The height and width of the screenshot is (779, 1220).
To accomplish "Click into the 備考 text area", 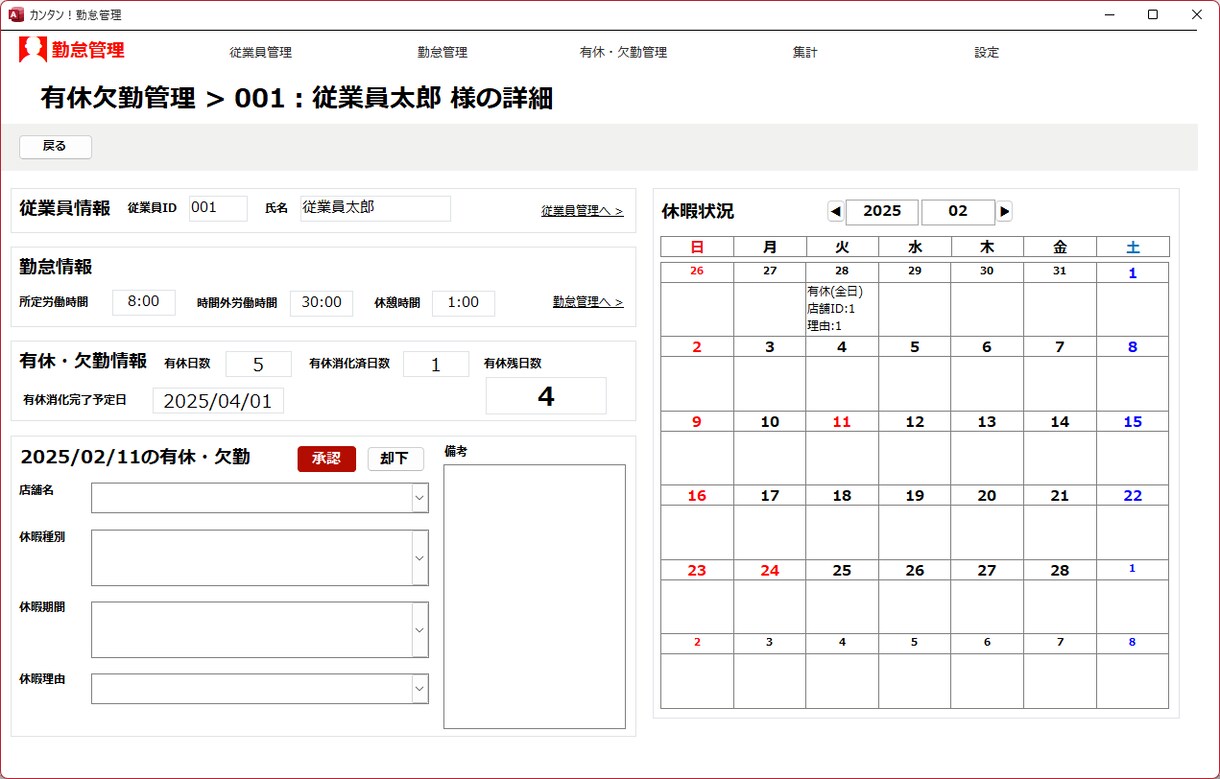I will click(x=535, y=596).
